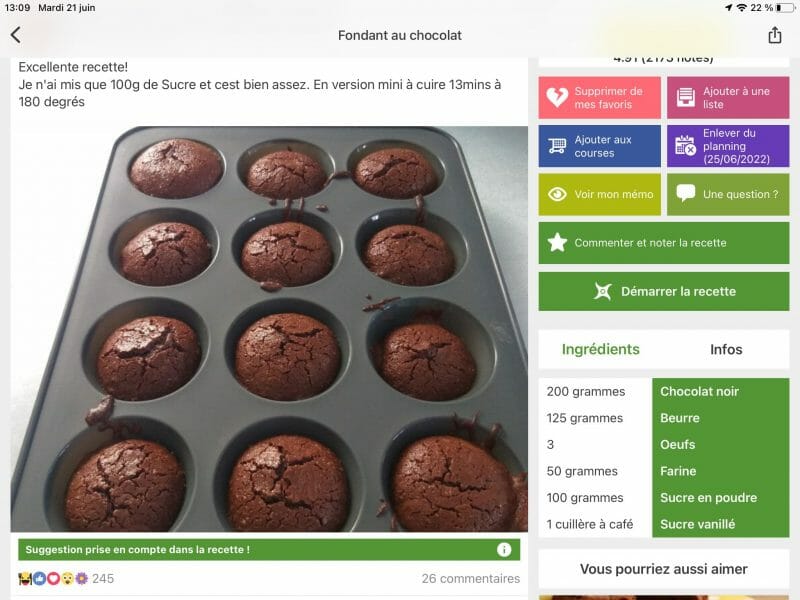Click the speech bubble Une question icon
Screen dimensions: 800x600
[685, 193]
